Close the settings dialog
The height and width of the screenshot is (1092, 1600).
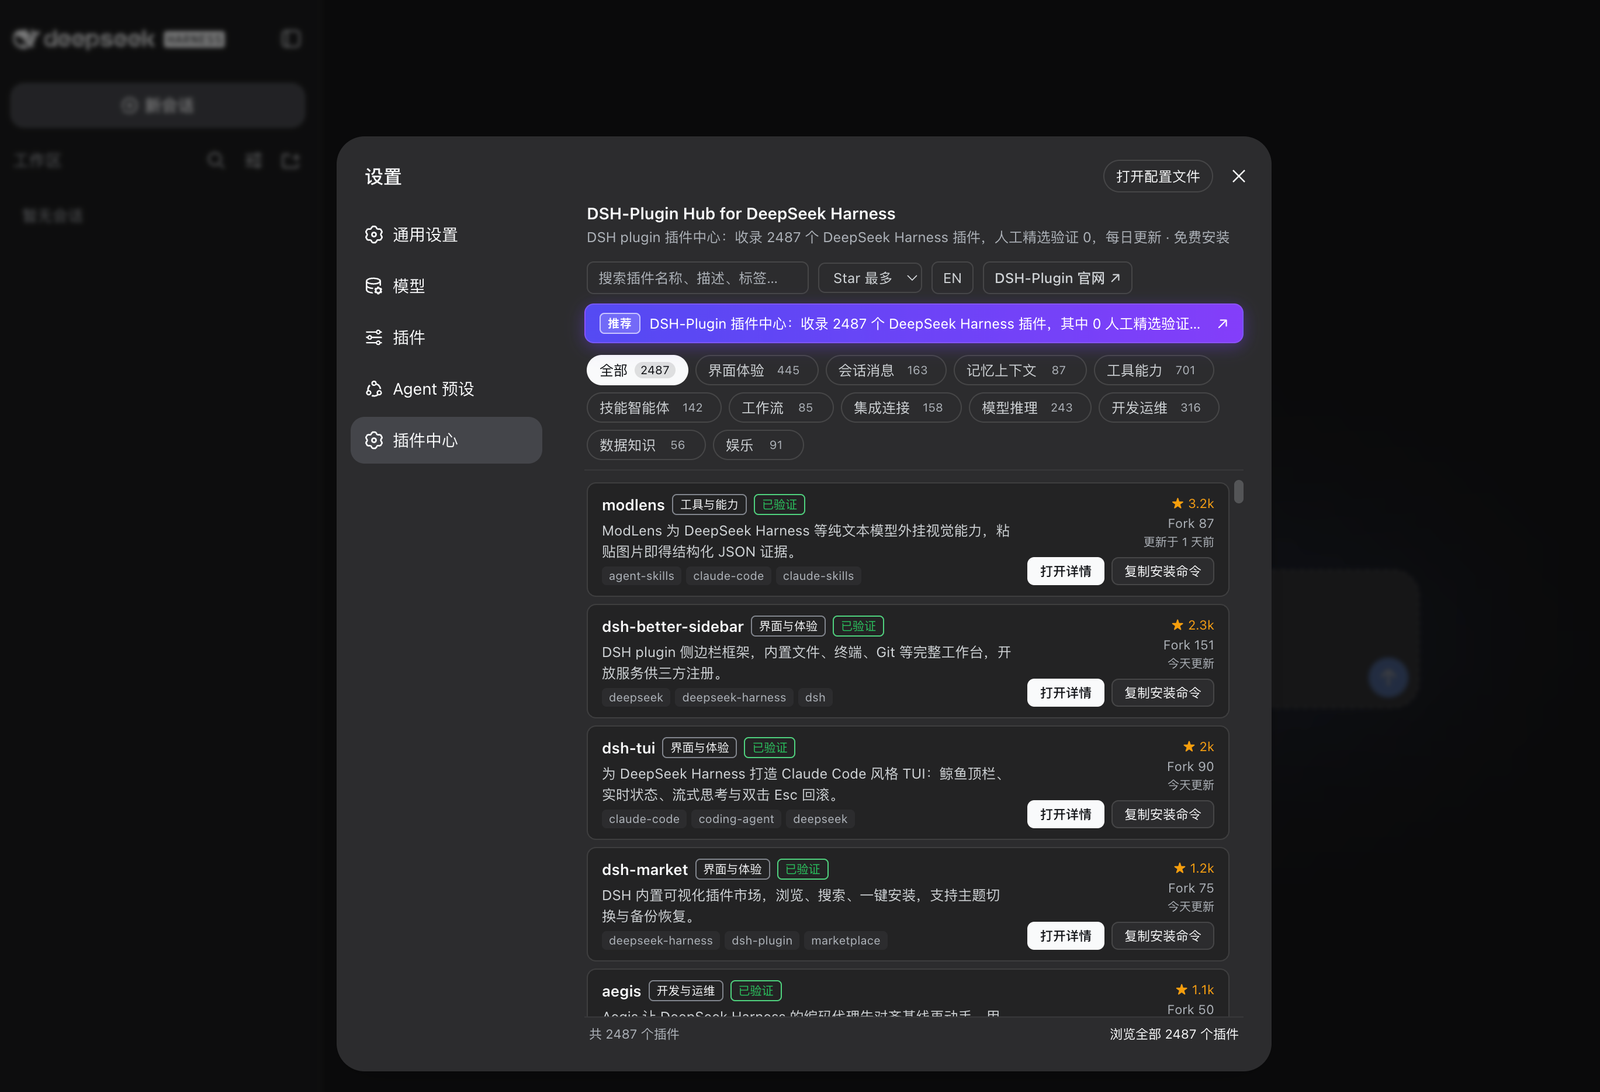click(1239, 176)
